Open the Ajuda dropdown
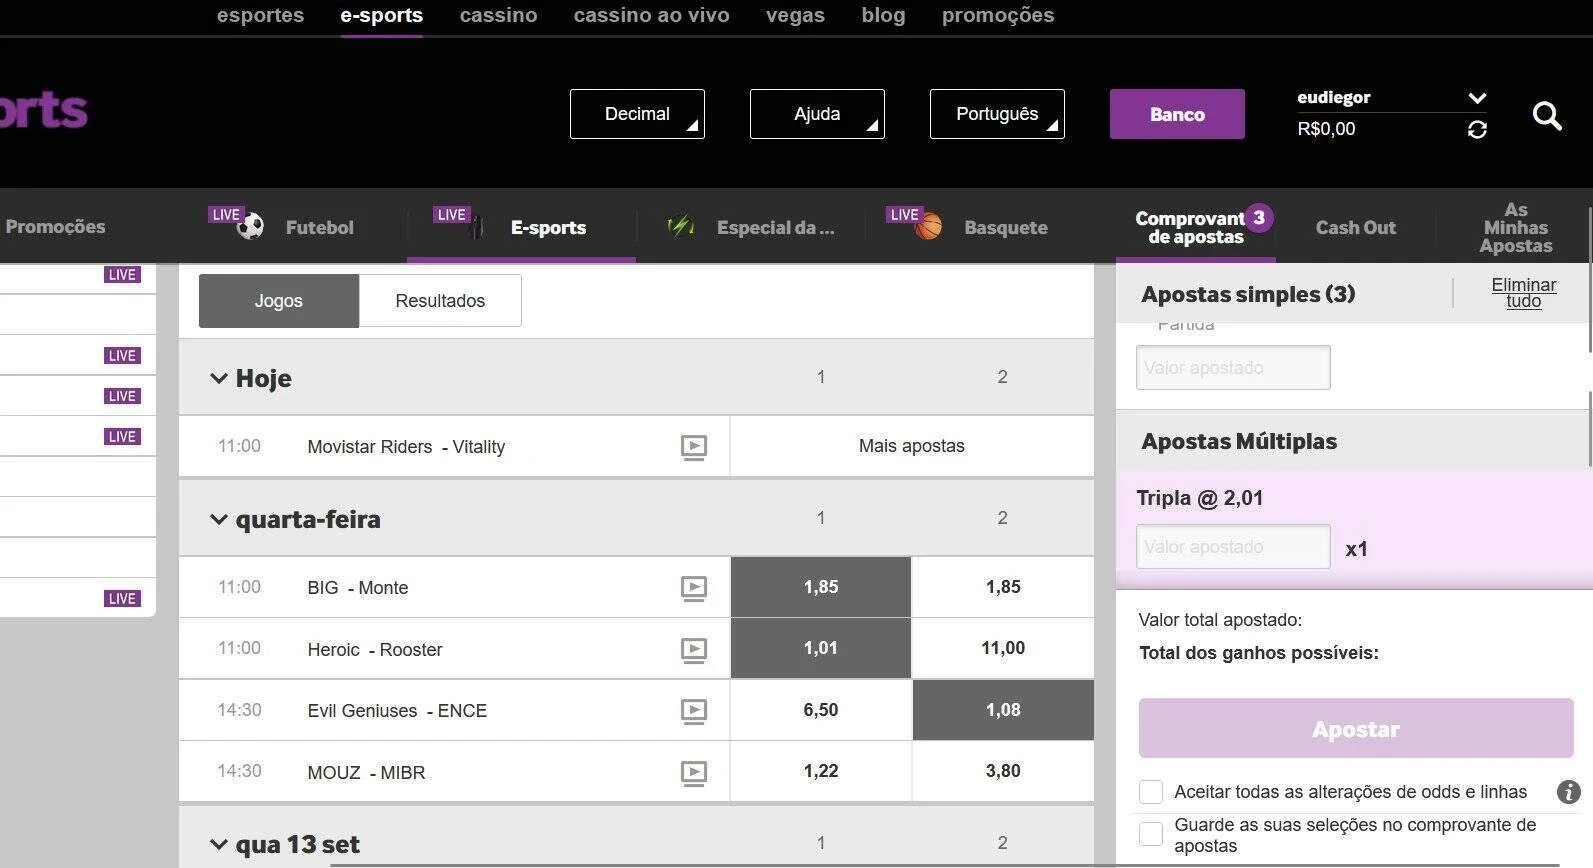This screenshot has height=868, width=1593. point(817,114)
